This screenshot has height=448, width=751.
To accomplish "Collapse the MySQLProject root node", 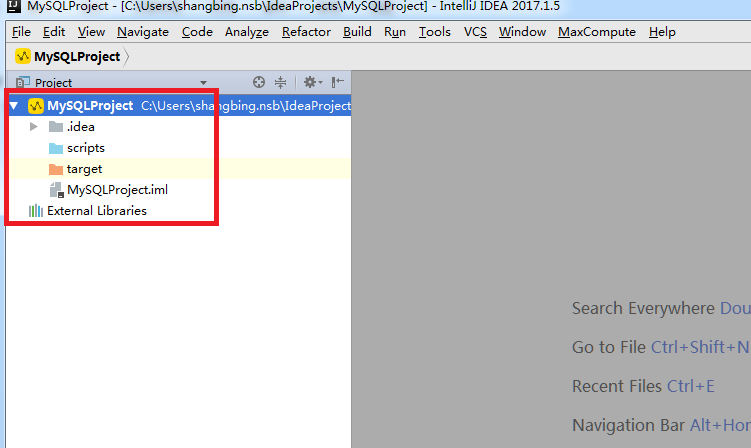I will (x=14, y=105).
